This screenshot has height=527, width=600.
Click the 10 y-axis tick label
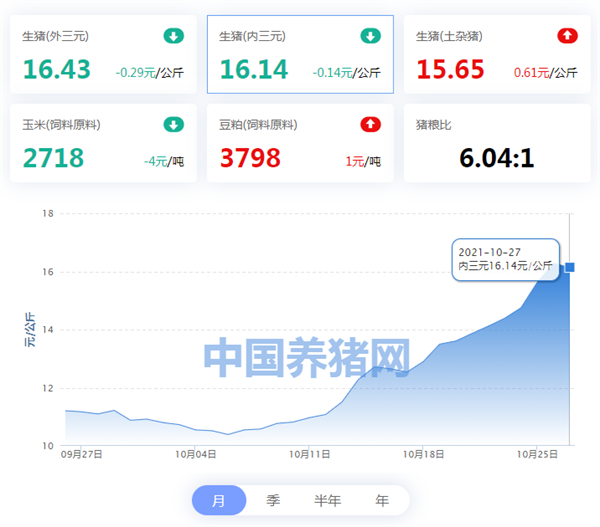(48, 446)
